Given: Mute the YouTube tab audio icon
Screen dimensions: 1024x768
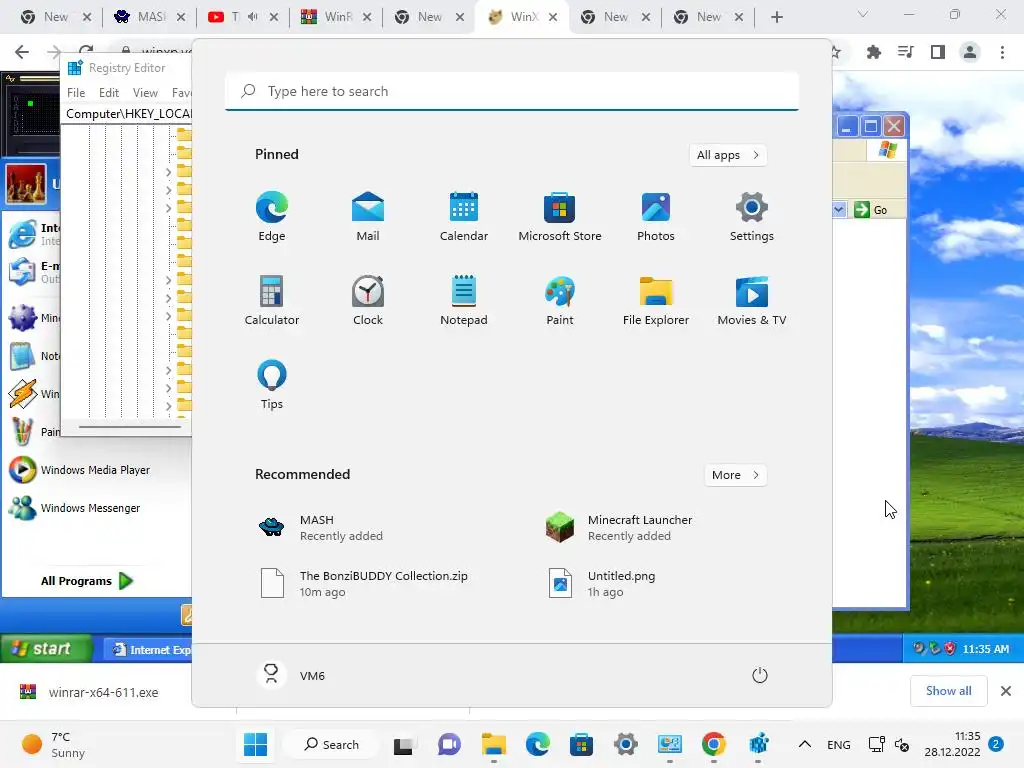Looking at the screenshot, I should 254,17.
